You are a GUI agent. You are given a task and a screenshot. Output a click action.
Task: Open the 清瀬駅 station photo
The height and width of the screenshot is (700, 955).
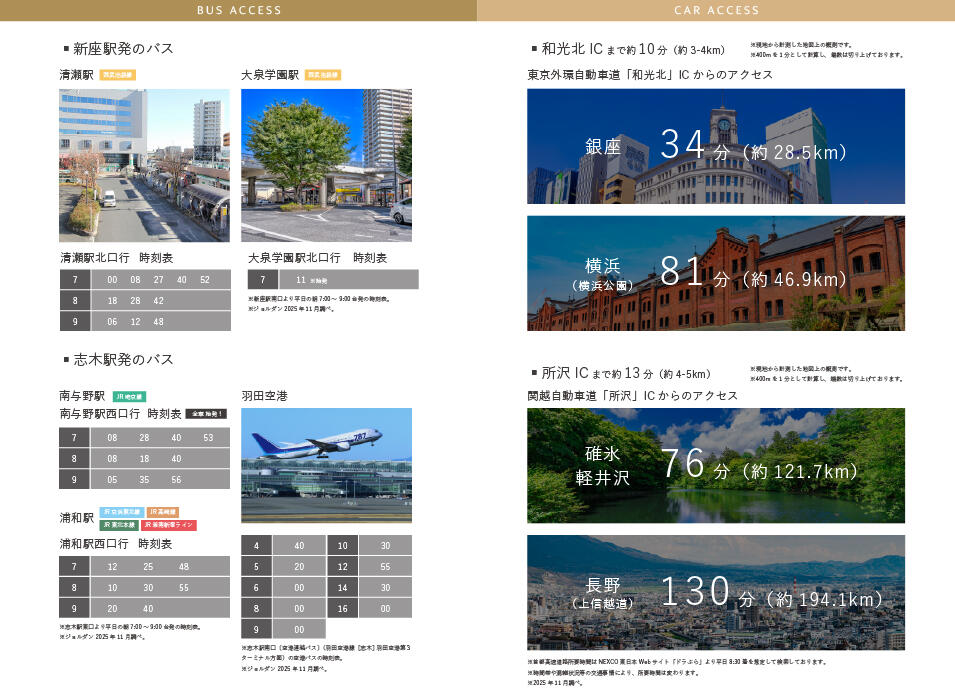[x=144, y=165]
